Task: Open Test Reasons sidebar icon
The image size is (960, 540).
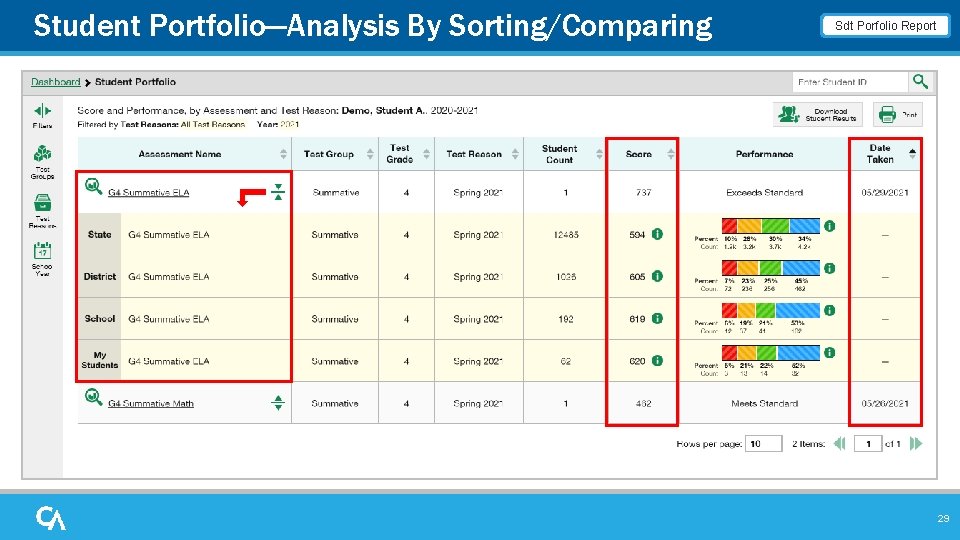Action: [x=42, y=203]
